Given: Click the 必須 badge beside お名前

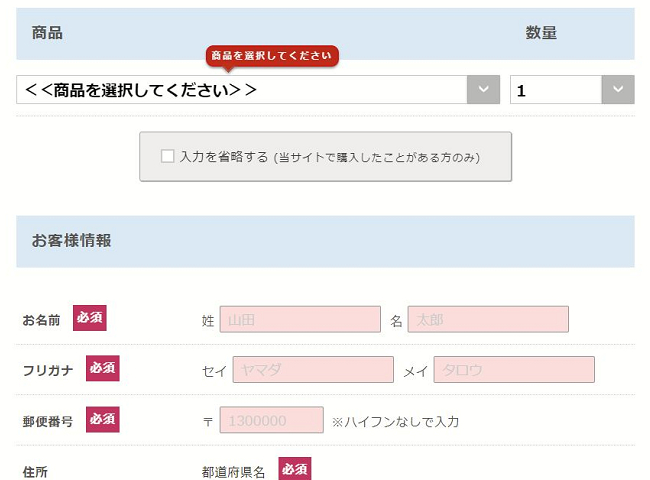Looking at the screenshot, I should pos(89,319).
